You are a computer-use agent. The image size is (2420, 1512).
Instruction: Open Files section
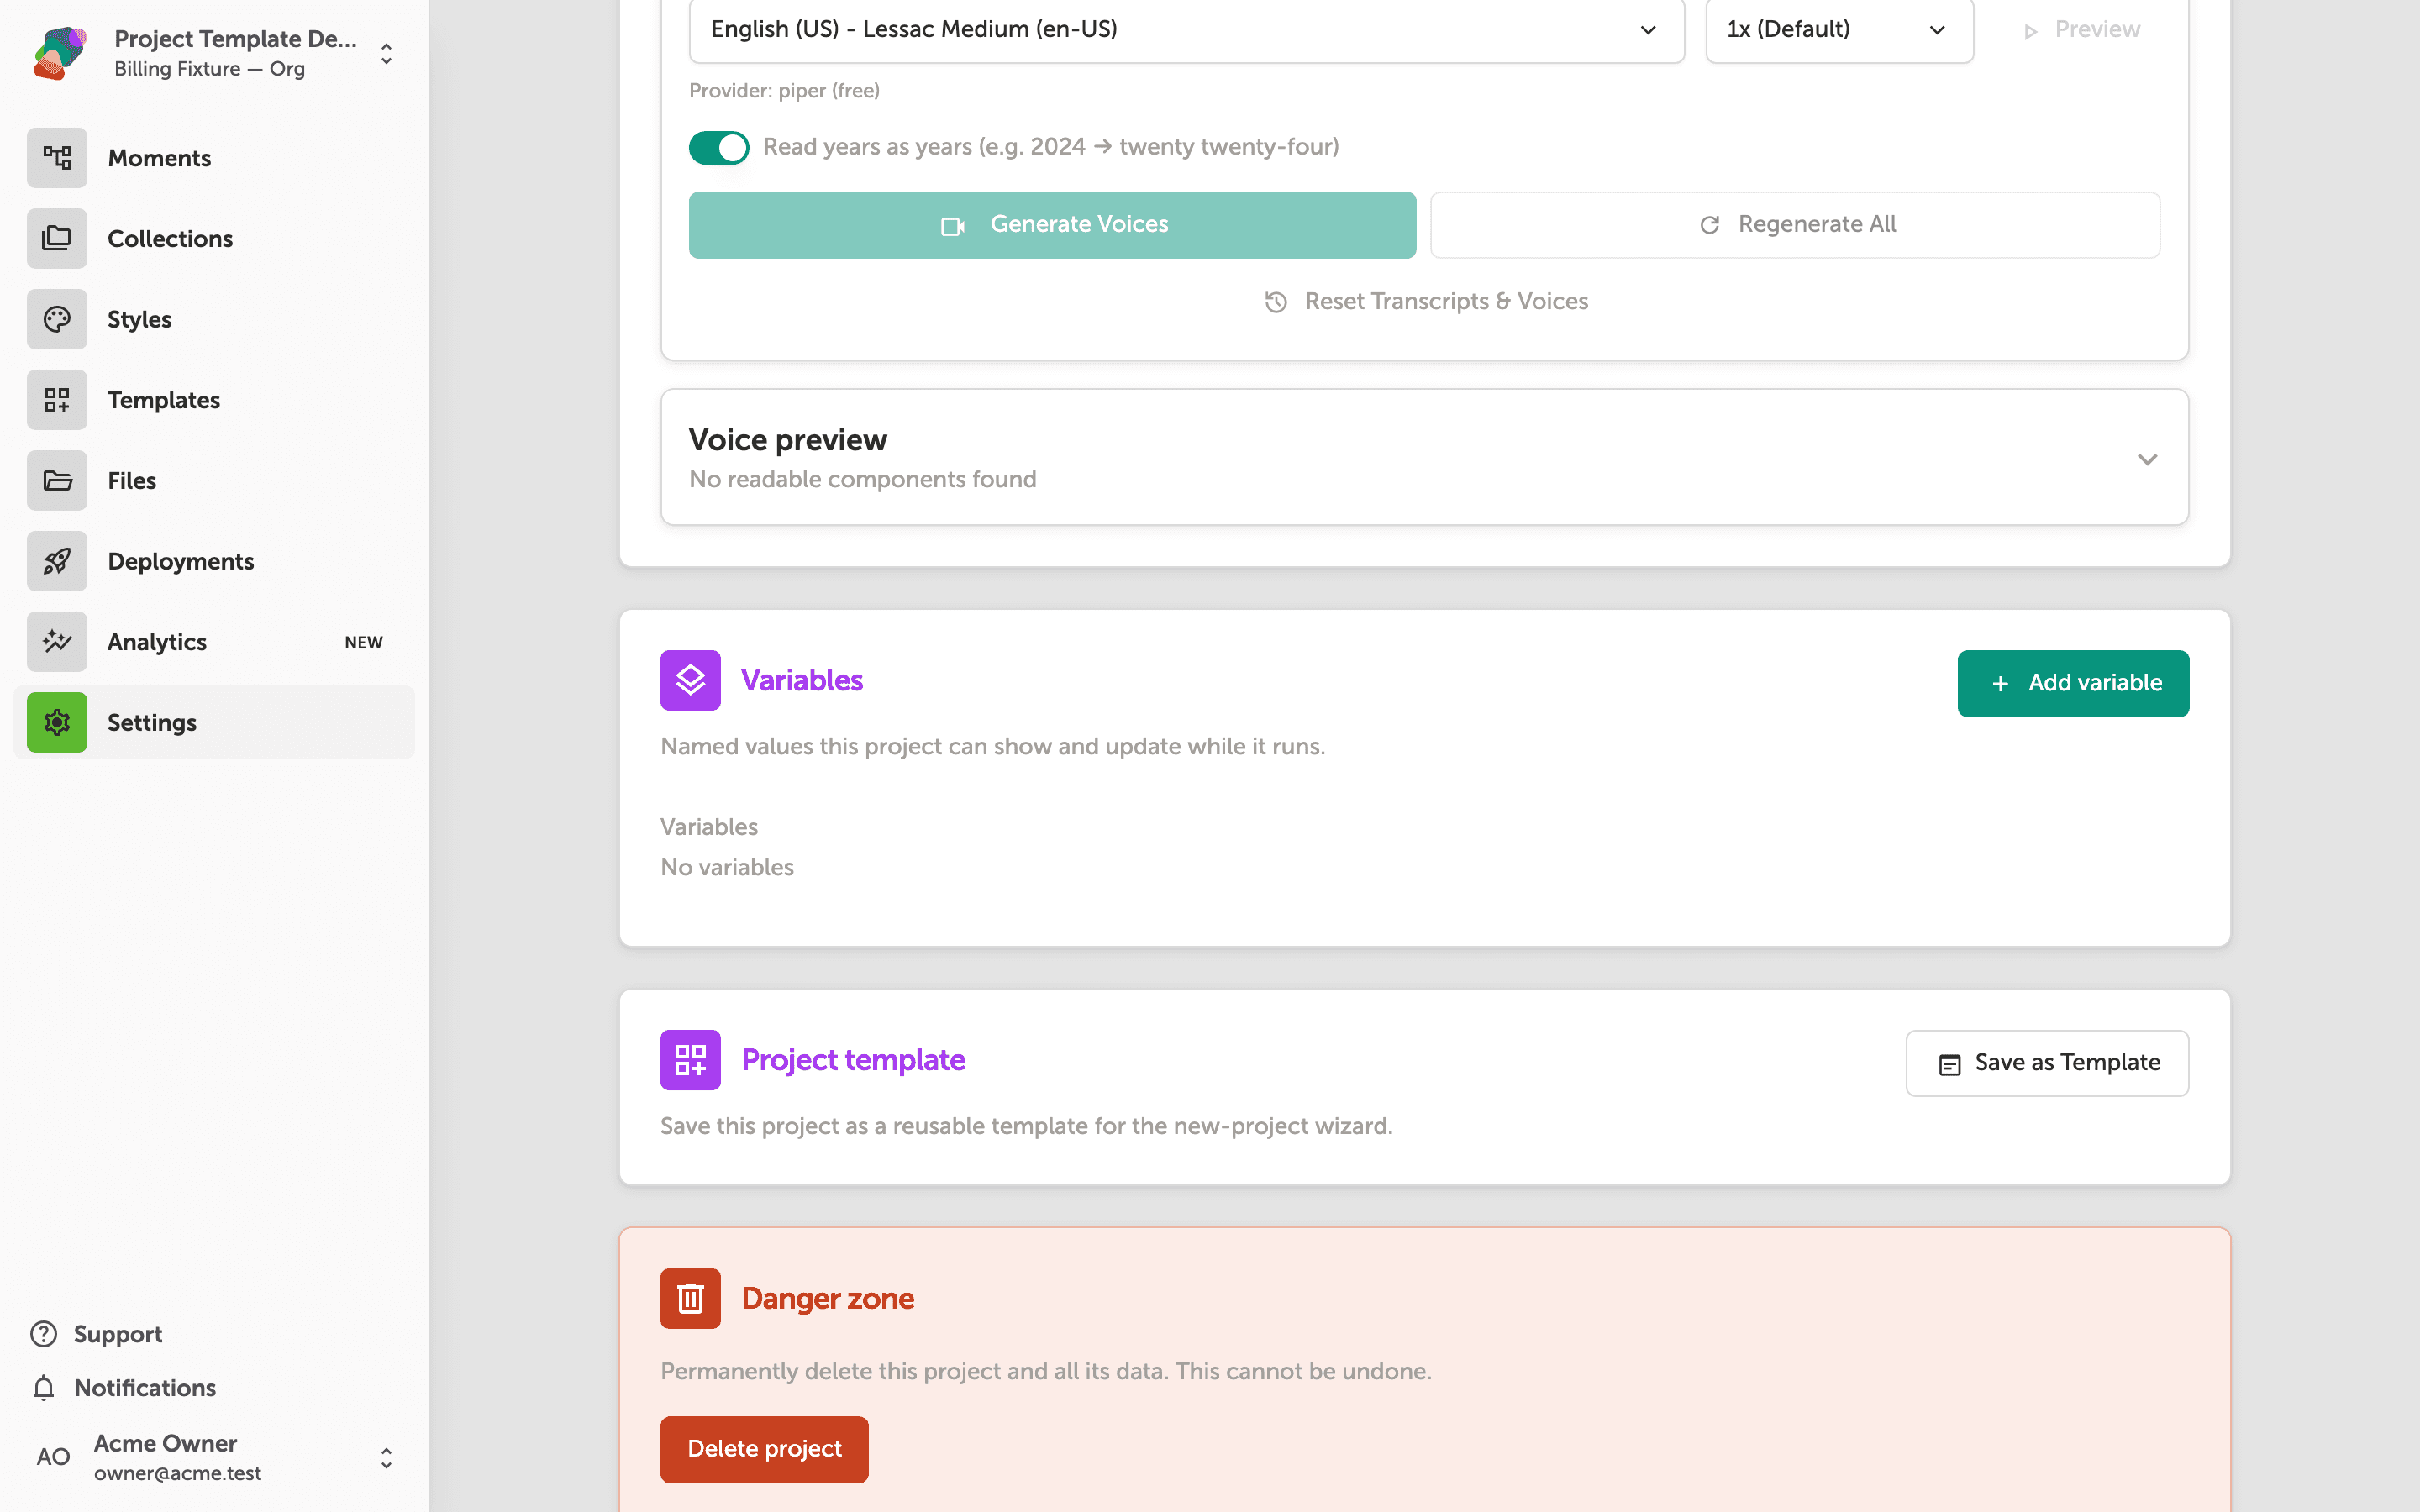(x=214, y=480)
